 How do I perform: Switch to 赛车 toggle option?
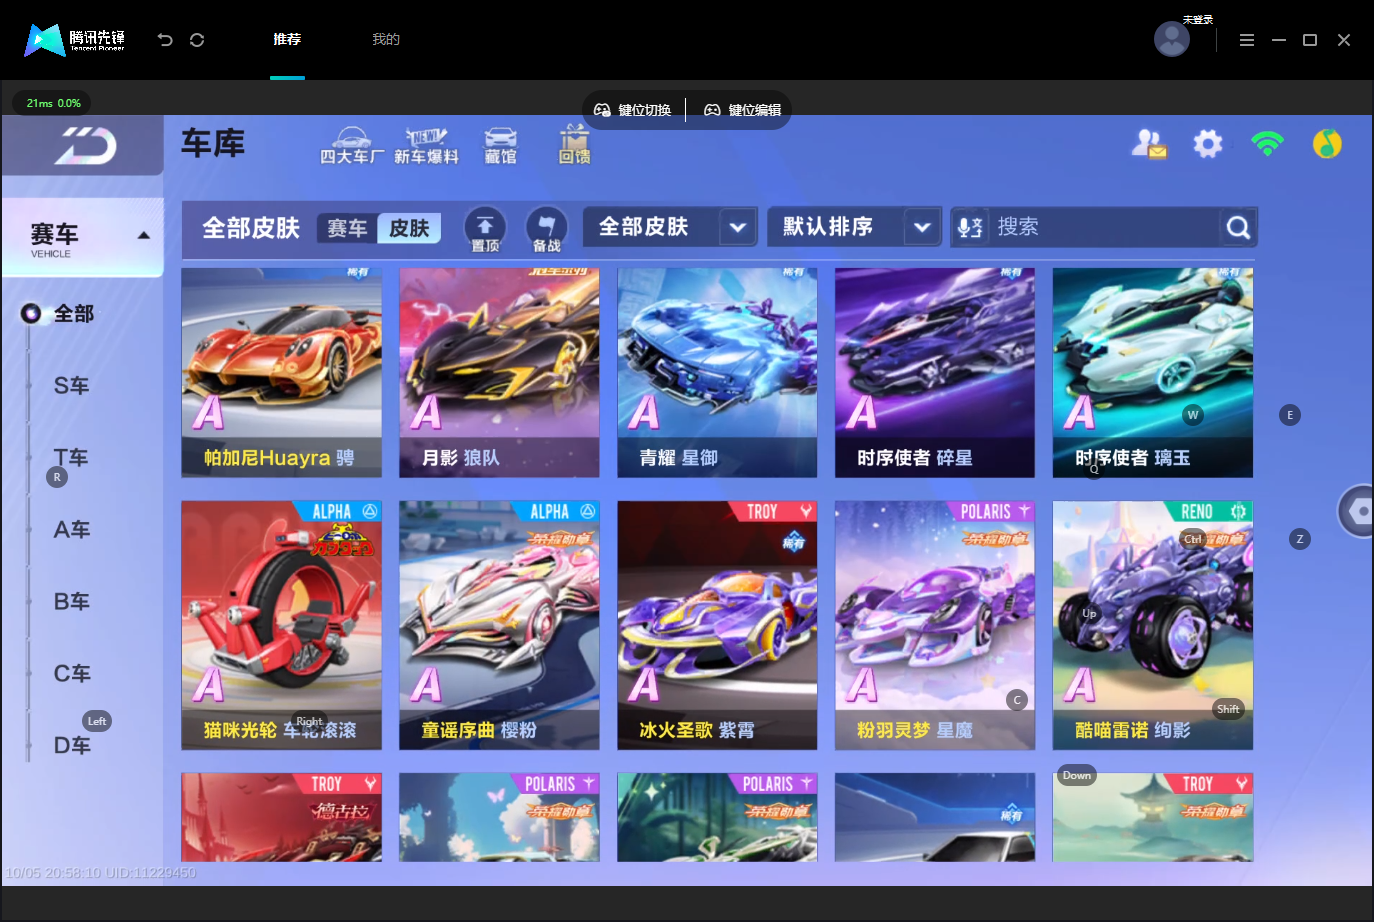coord(347,228)
